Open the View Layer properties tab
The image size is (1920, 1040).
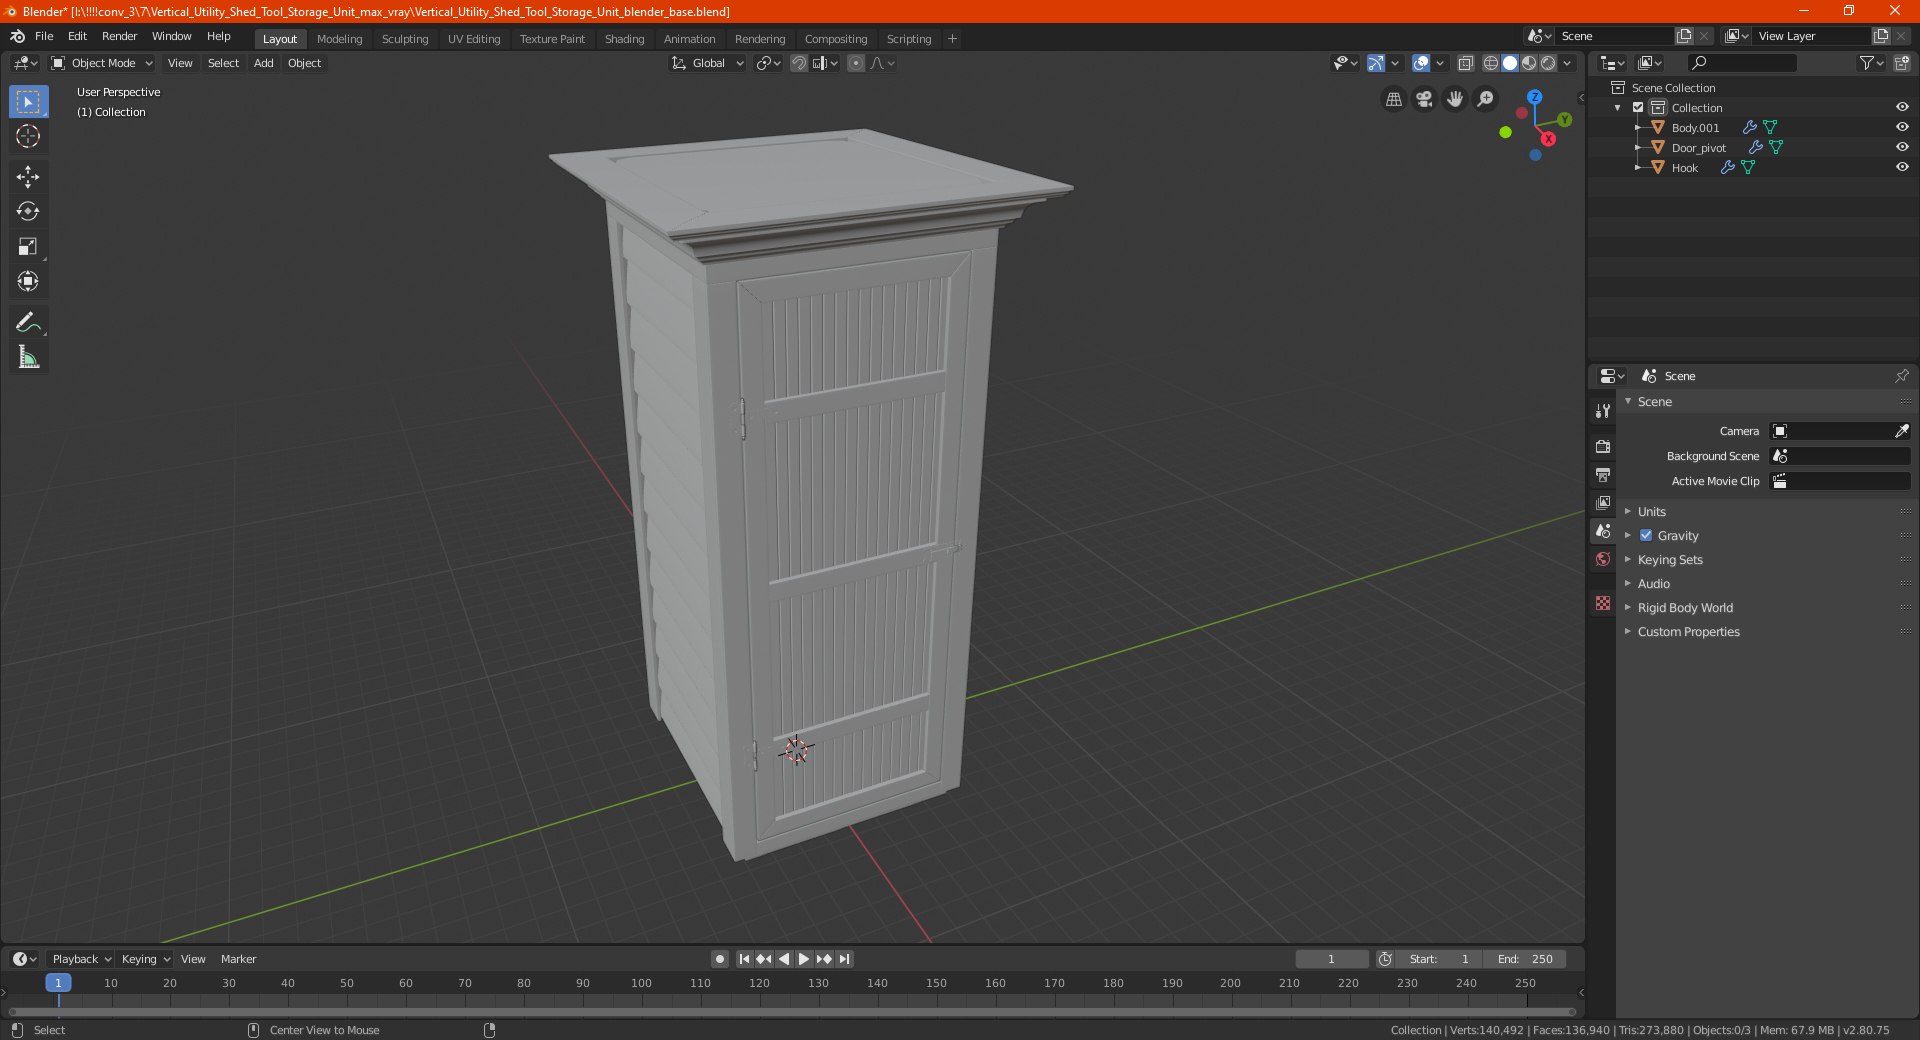click(1603, 502)
